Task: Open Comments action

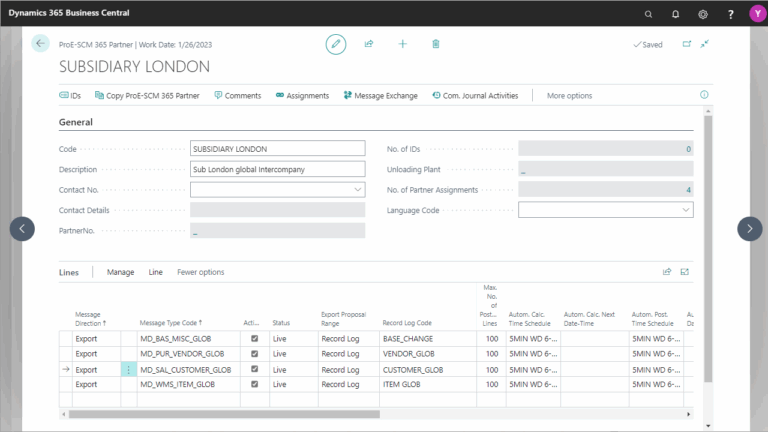Action: tap(238, 96)
